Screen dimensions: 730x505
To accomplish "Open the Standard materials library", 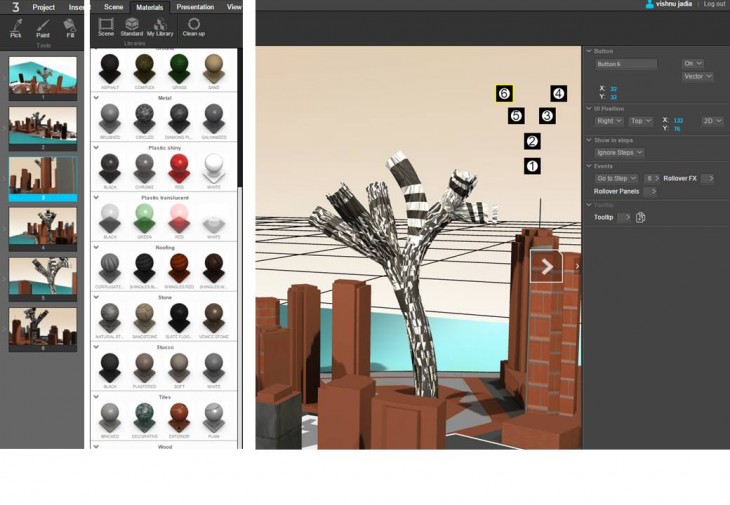I will 132,26.
